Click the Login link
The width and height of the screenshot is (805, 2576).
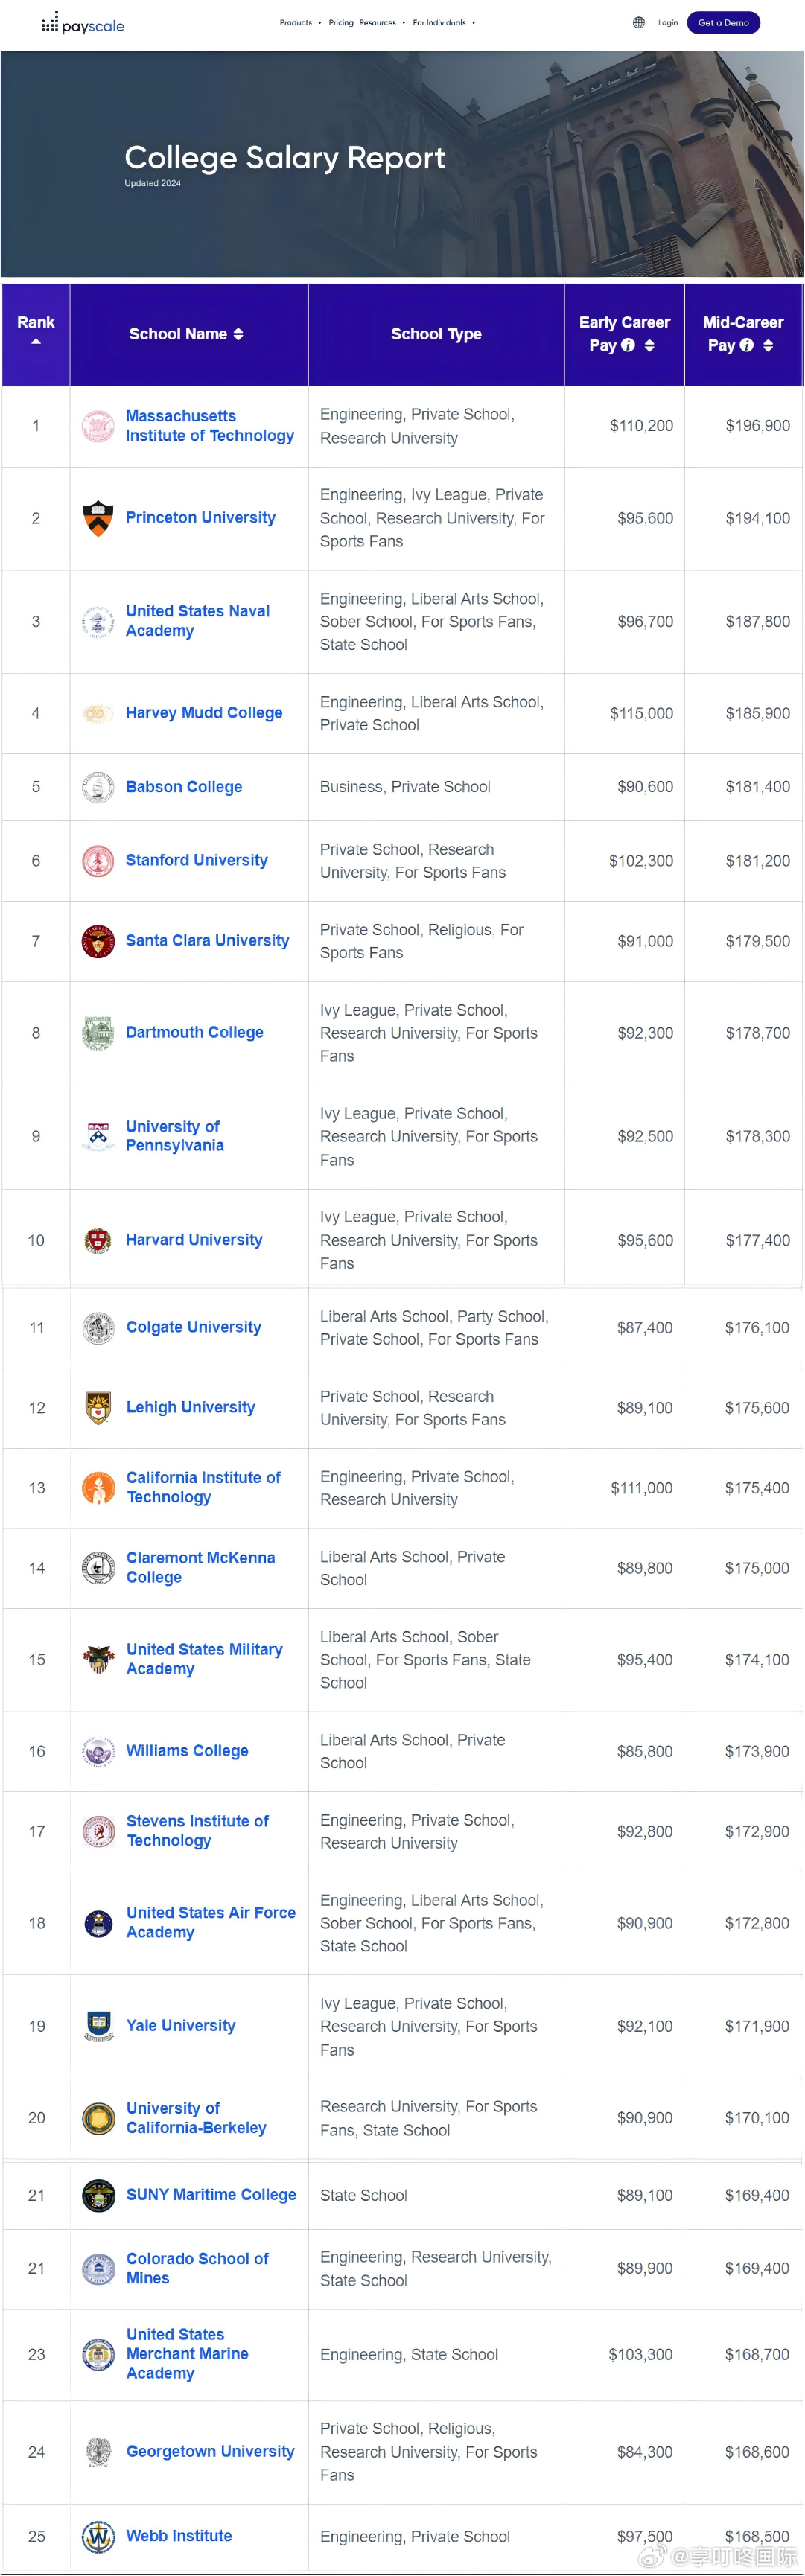668,22
